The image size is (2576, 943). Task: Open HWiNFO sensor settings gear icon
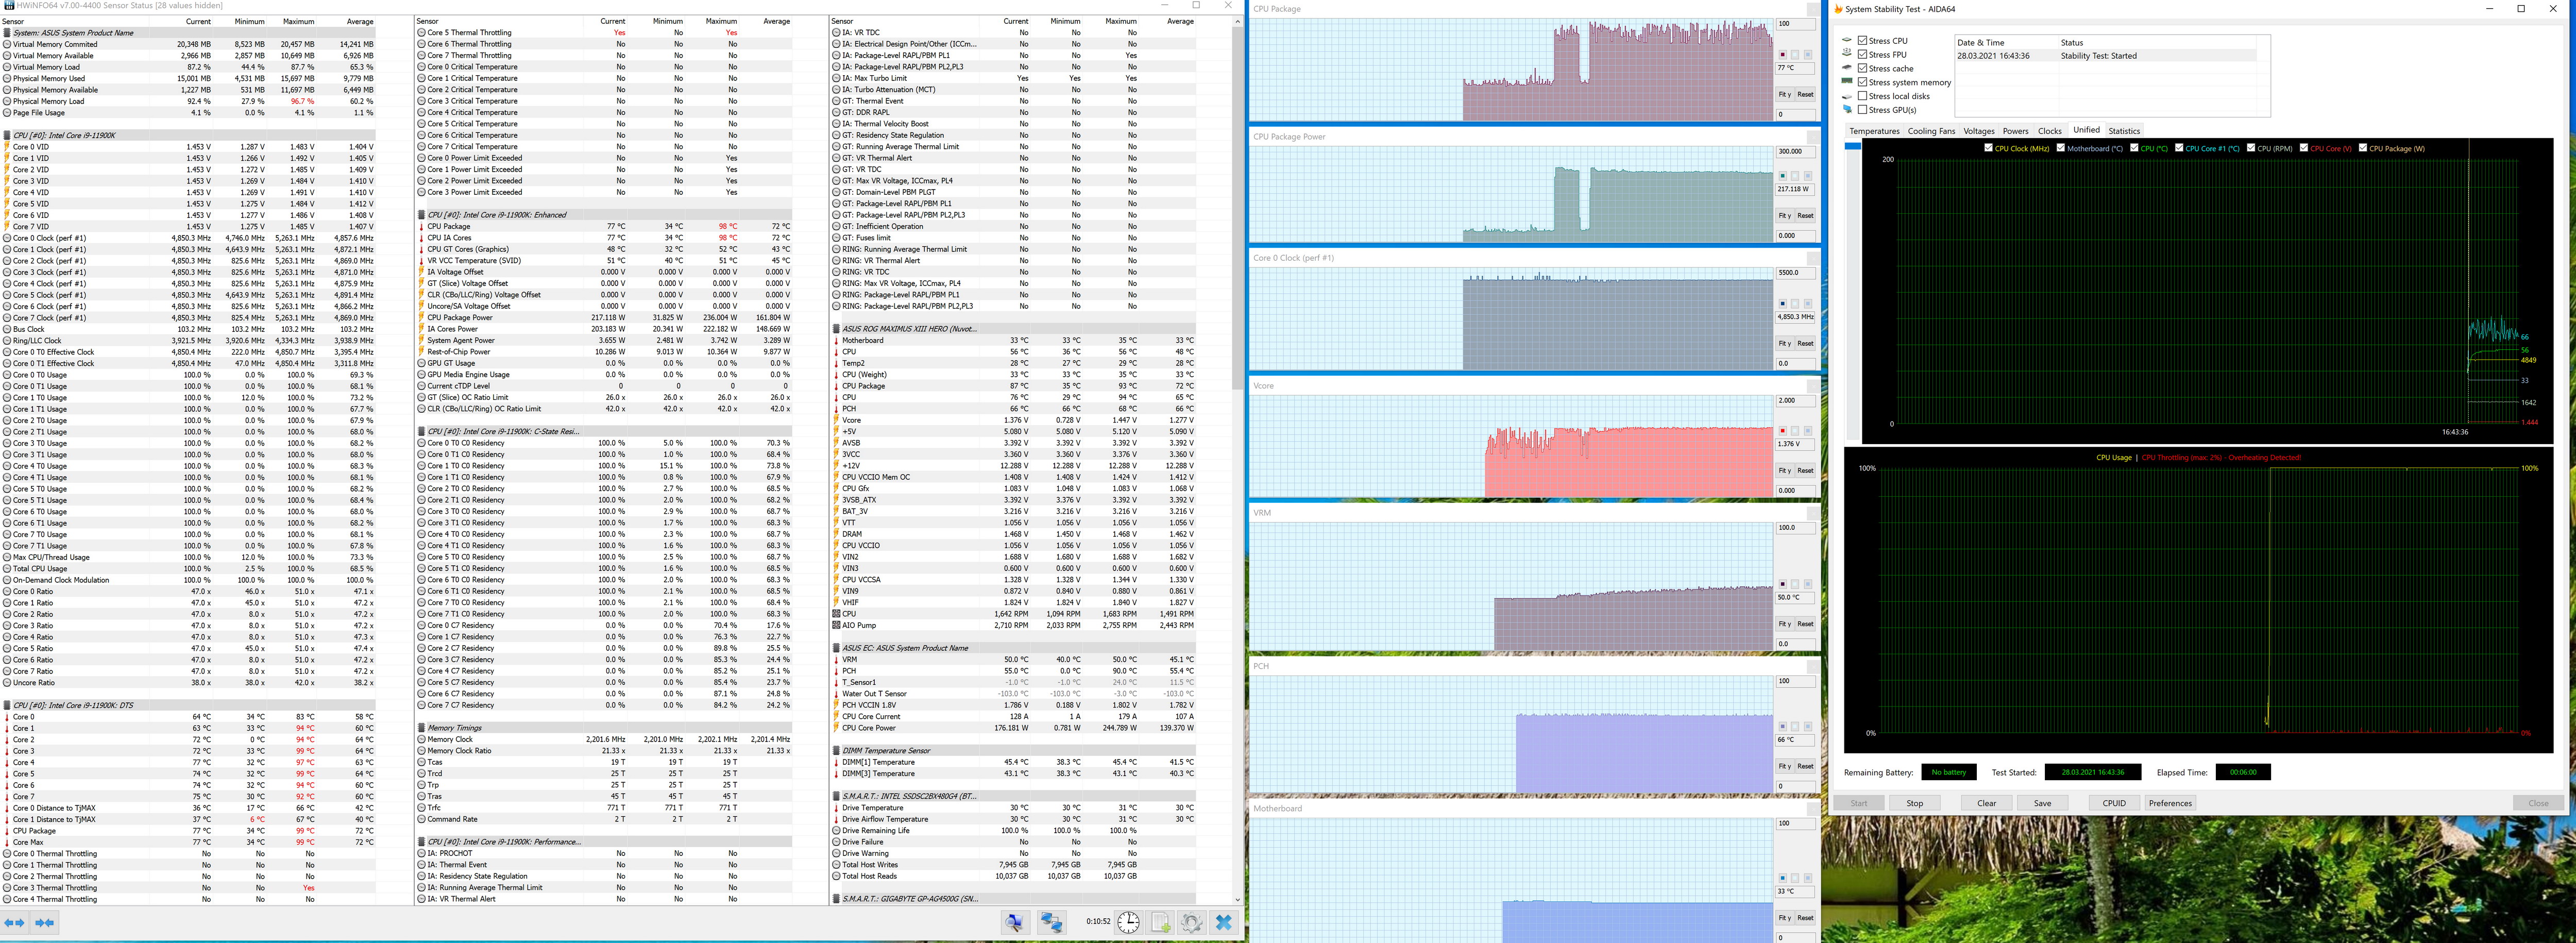[1191, 922]
